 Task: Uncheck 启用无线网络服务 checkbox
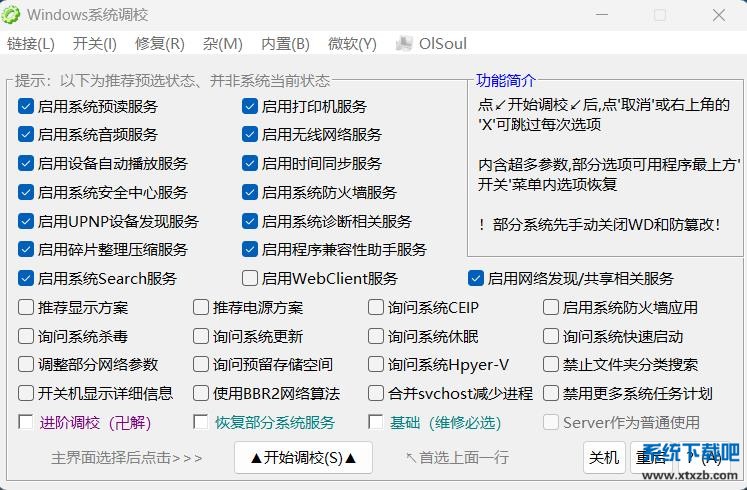point(250,134)
